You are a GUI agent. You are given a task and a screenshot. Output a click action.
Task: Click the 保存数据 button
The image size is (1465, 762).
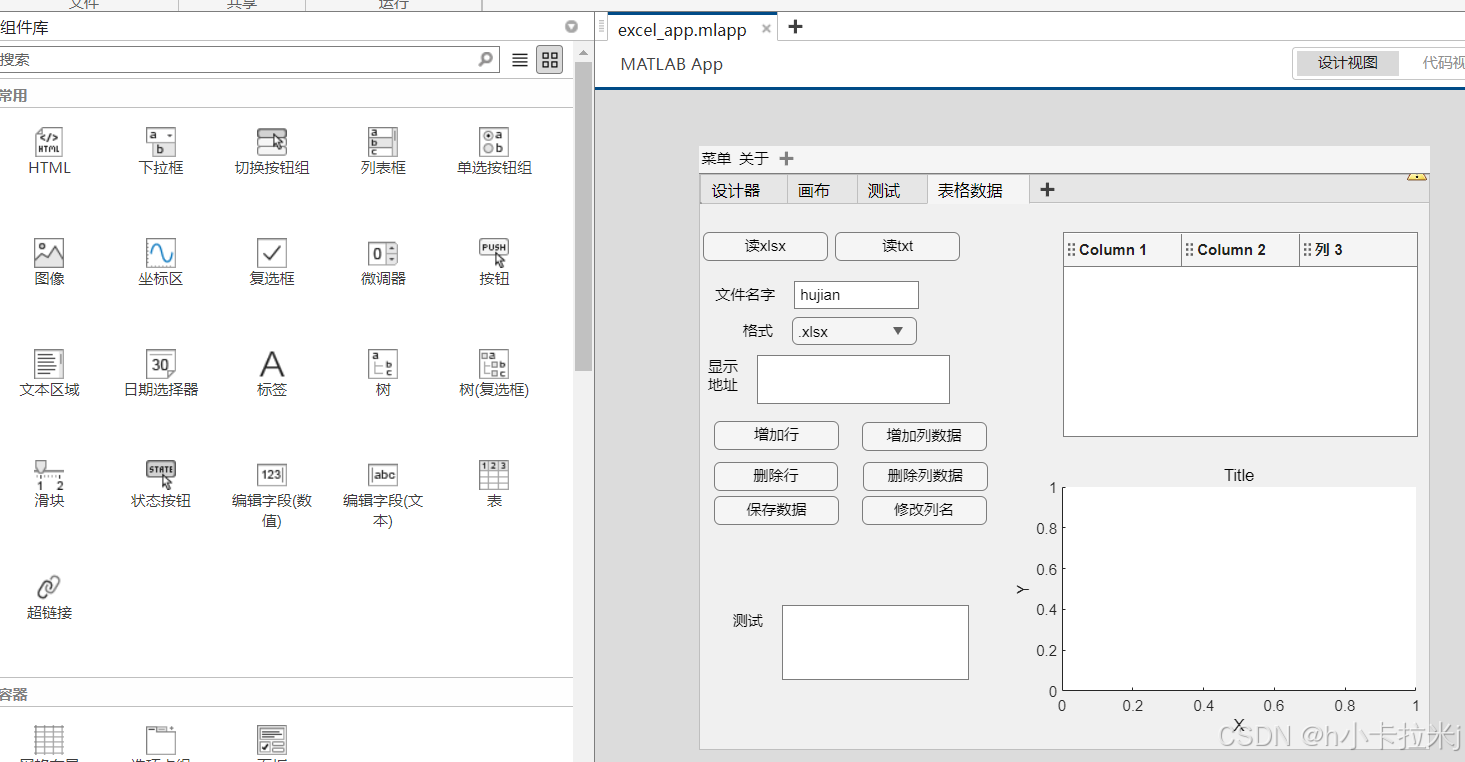[x=776, y=510]
